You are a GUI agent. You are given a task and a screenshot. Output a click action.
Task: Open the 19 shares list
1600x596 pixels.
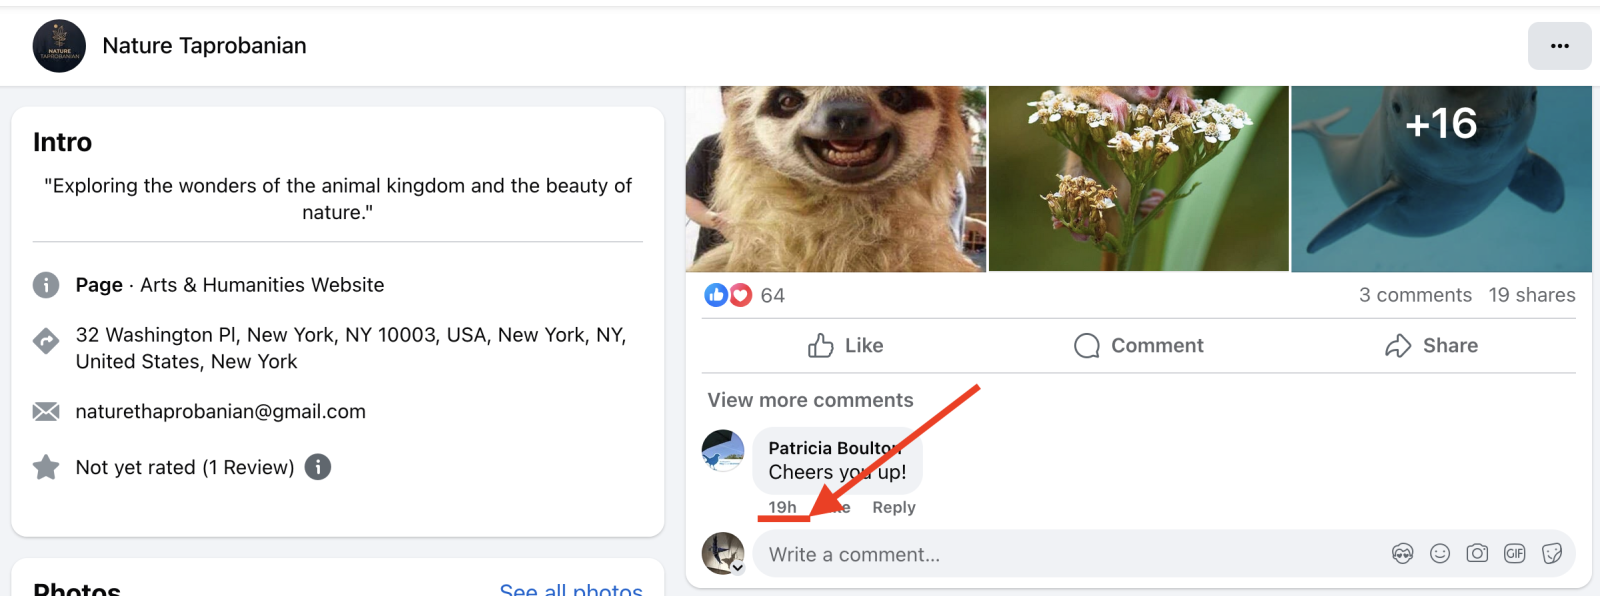coord(1531,295)
